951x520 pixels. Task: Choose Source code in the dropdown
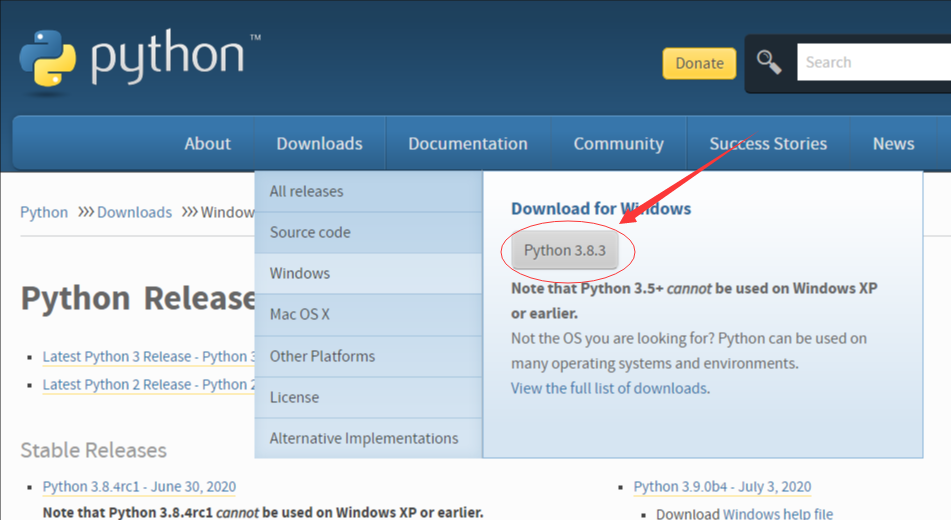pos(310,232)
